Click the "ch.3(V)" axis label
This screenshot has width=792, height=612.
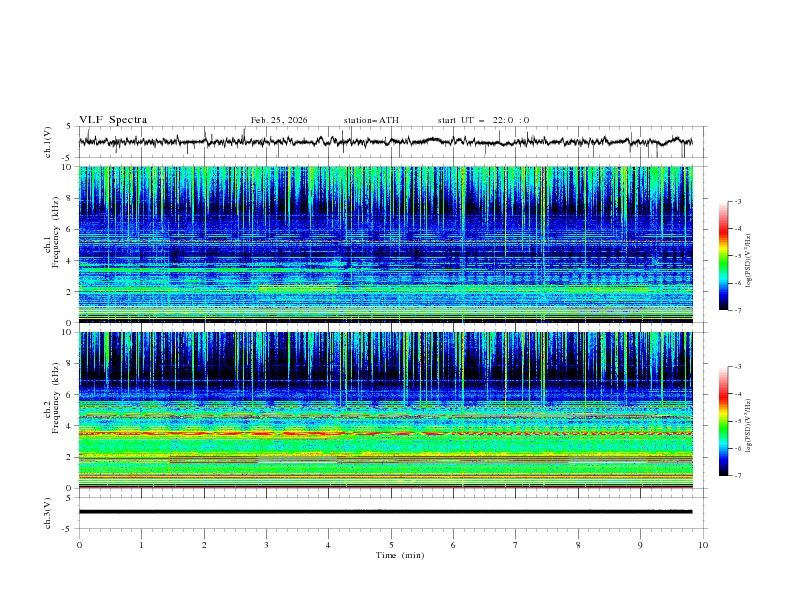click(x=48, y=513)
